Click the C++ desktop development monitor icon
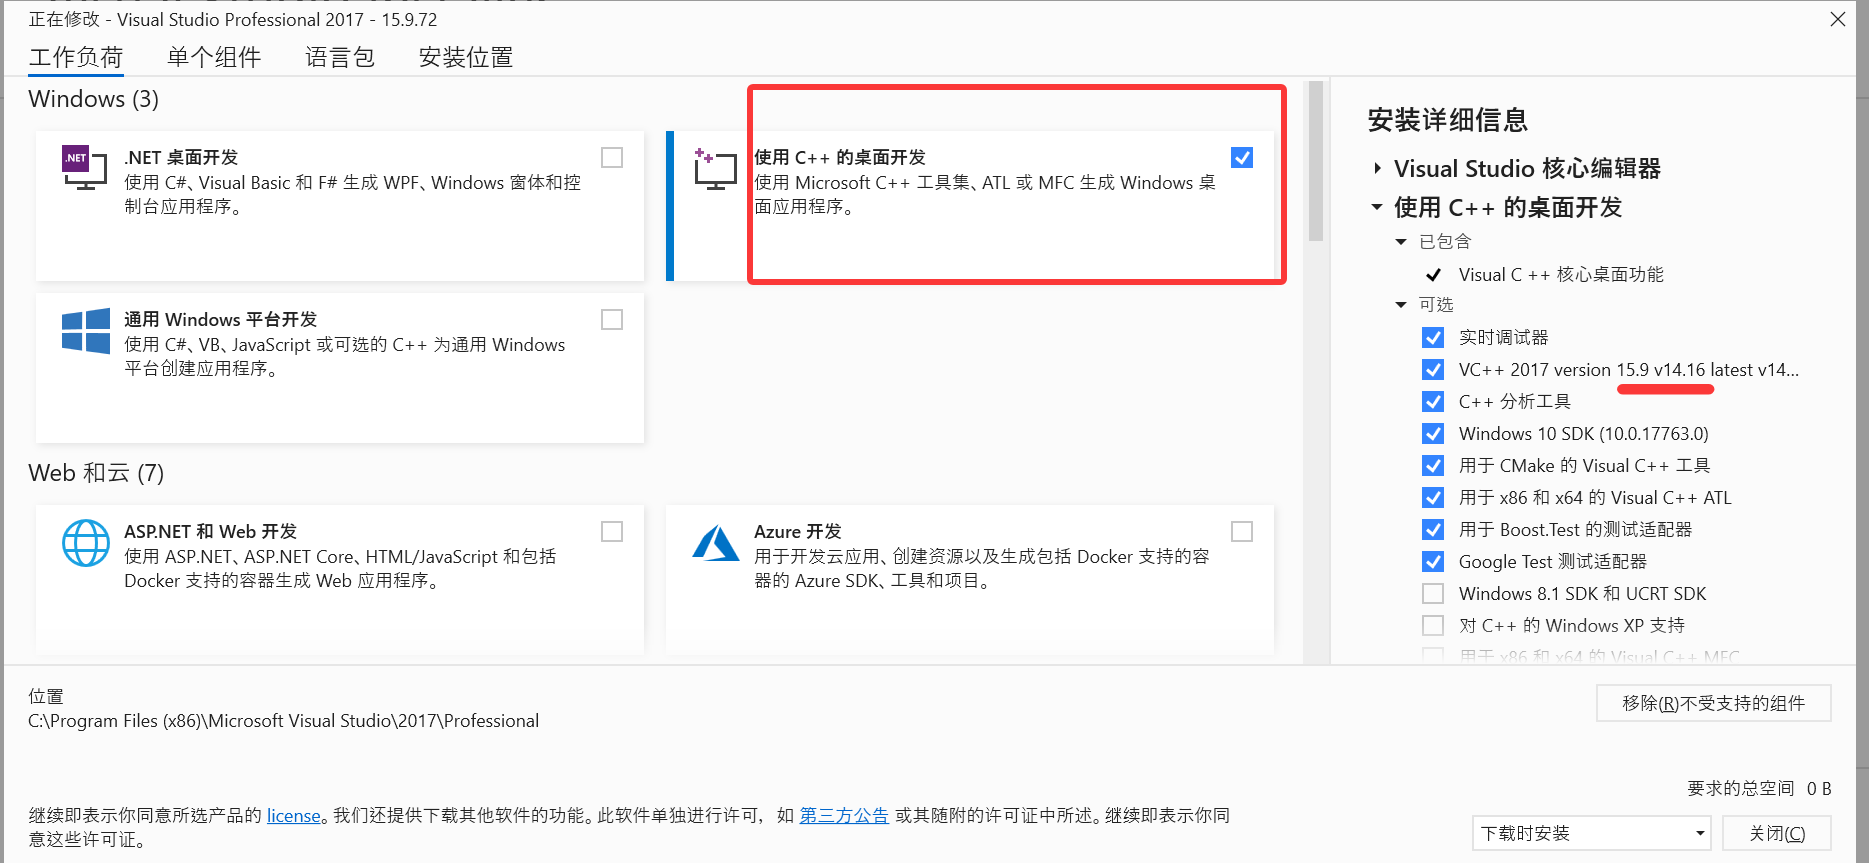The image size is (1869, 863). click(714, 169)
